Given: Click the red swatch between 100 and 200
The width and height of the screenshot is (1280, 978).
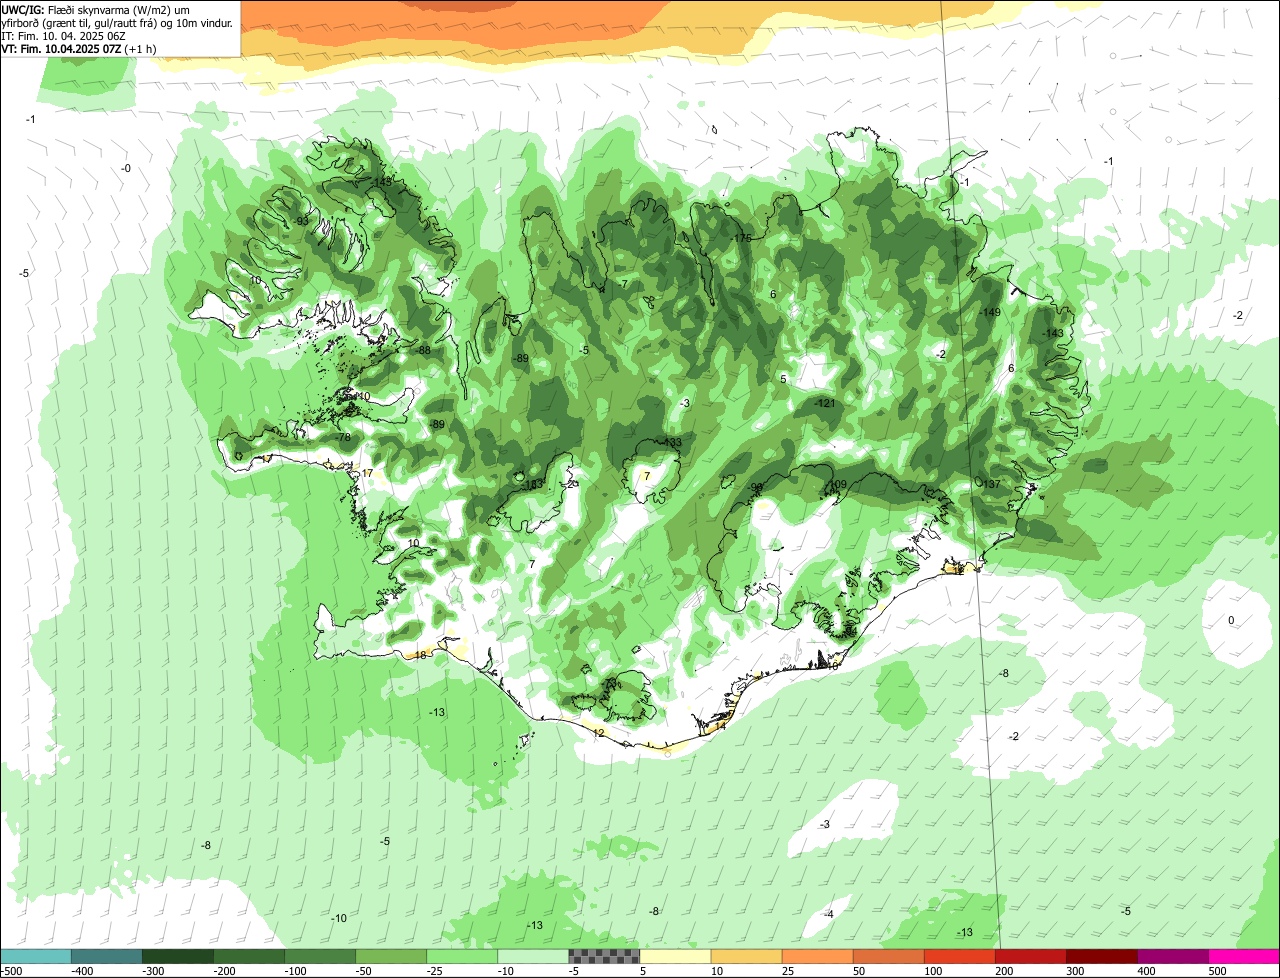Looking at the screenshot, I should click(x=960, y=956).
